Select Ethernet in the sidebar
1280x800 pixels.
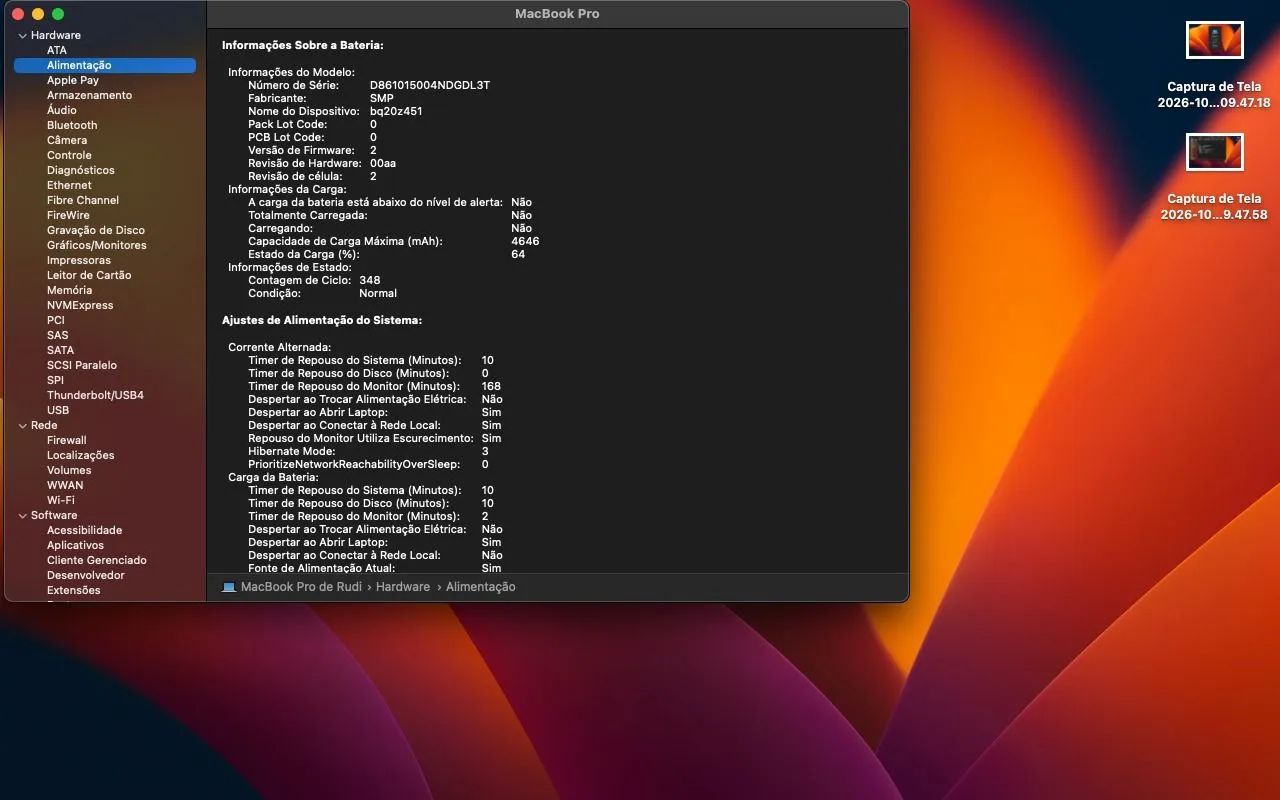(69, 185)
